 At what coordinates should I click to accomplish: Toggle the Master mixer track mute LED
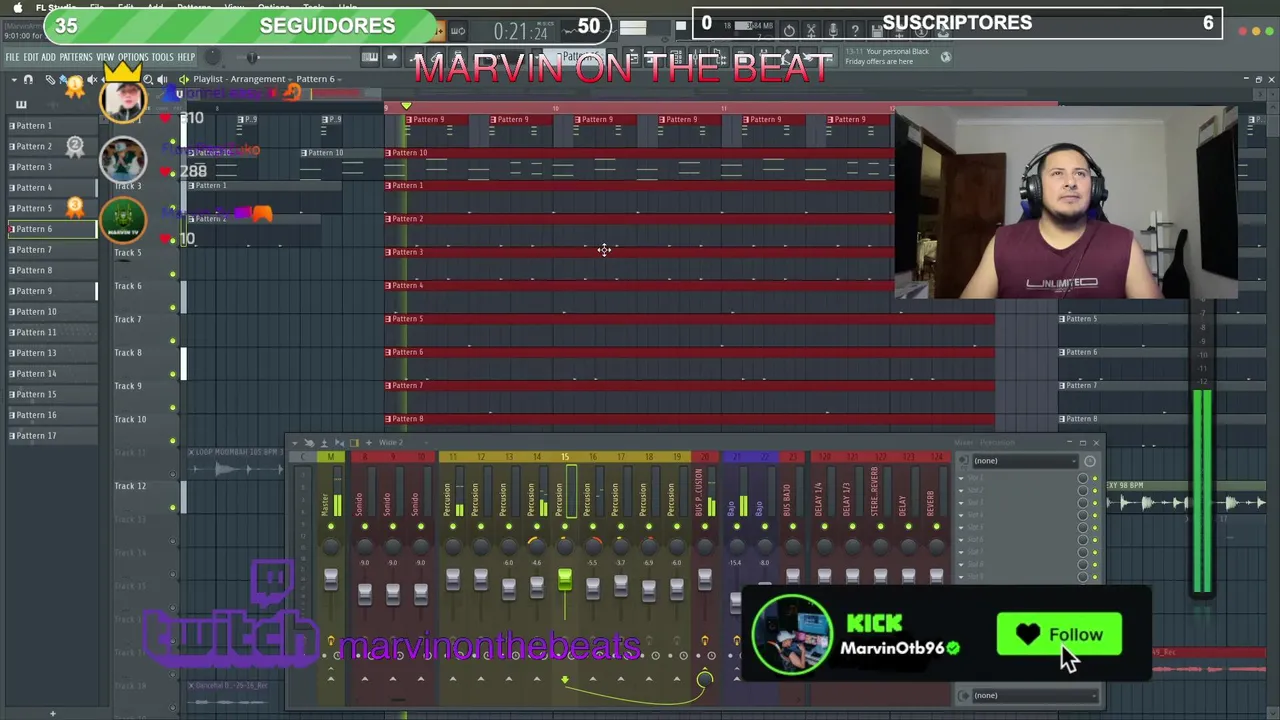coord(331,527)
